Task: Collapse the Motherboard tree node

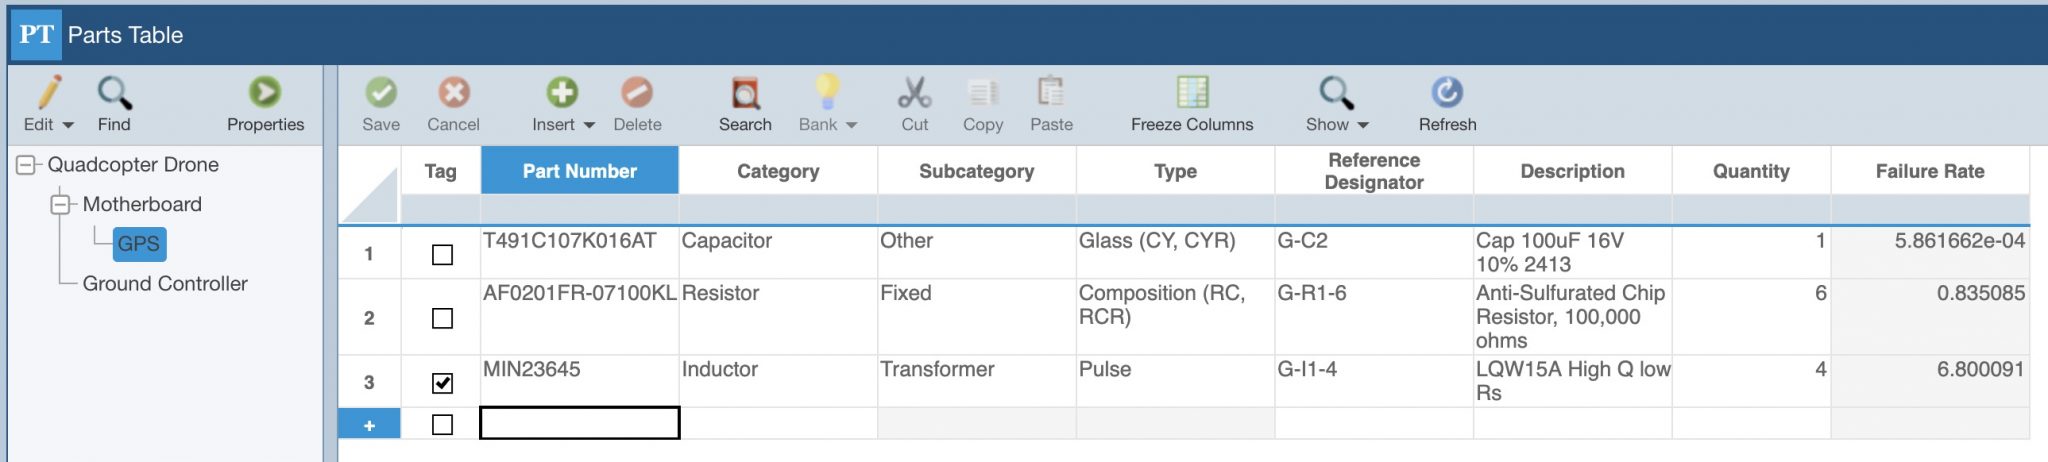Action: click(61, 204)
